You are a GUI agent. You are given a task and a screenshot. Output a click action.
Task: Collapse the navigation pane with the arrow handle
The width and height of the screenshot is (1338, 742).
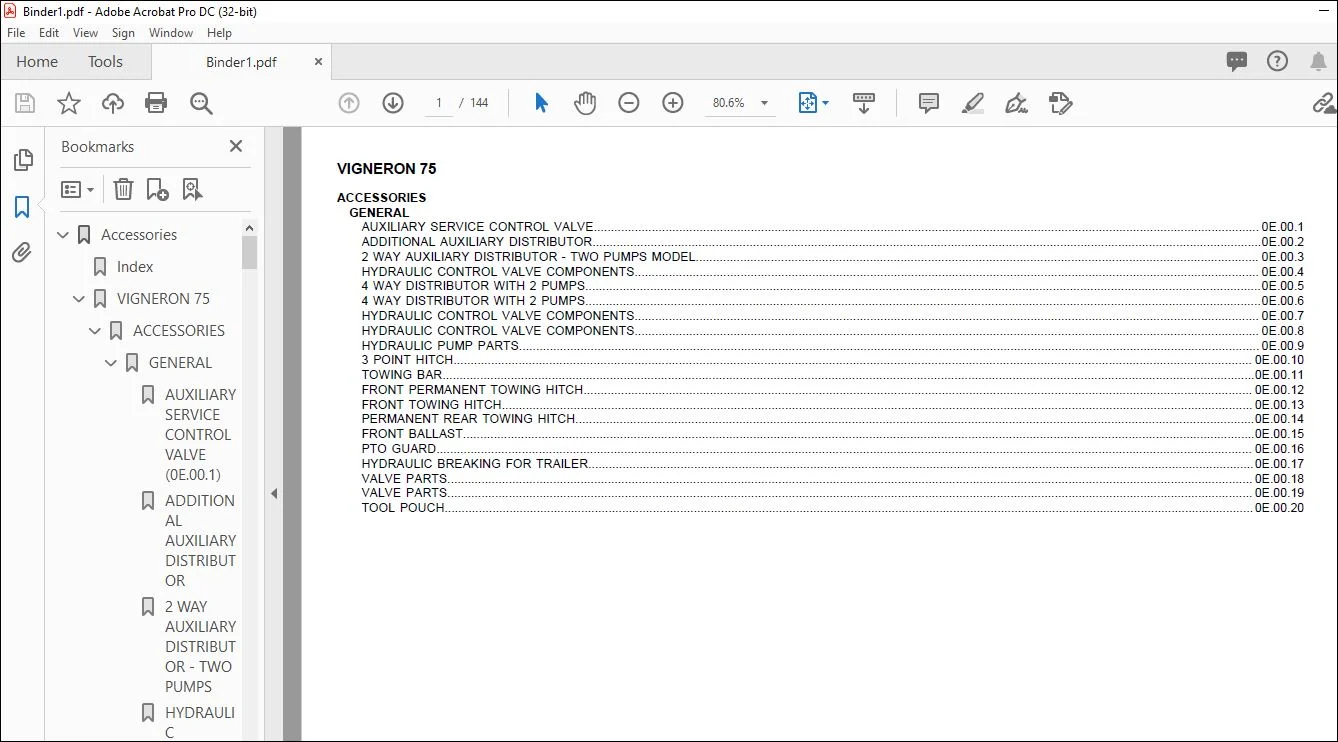[274, 493]
